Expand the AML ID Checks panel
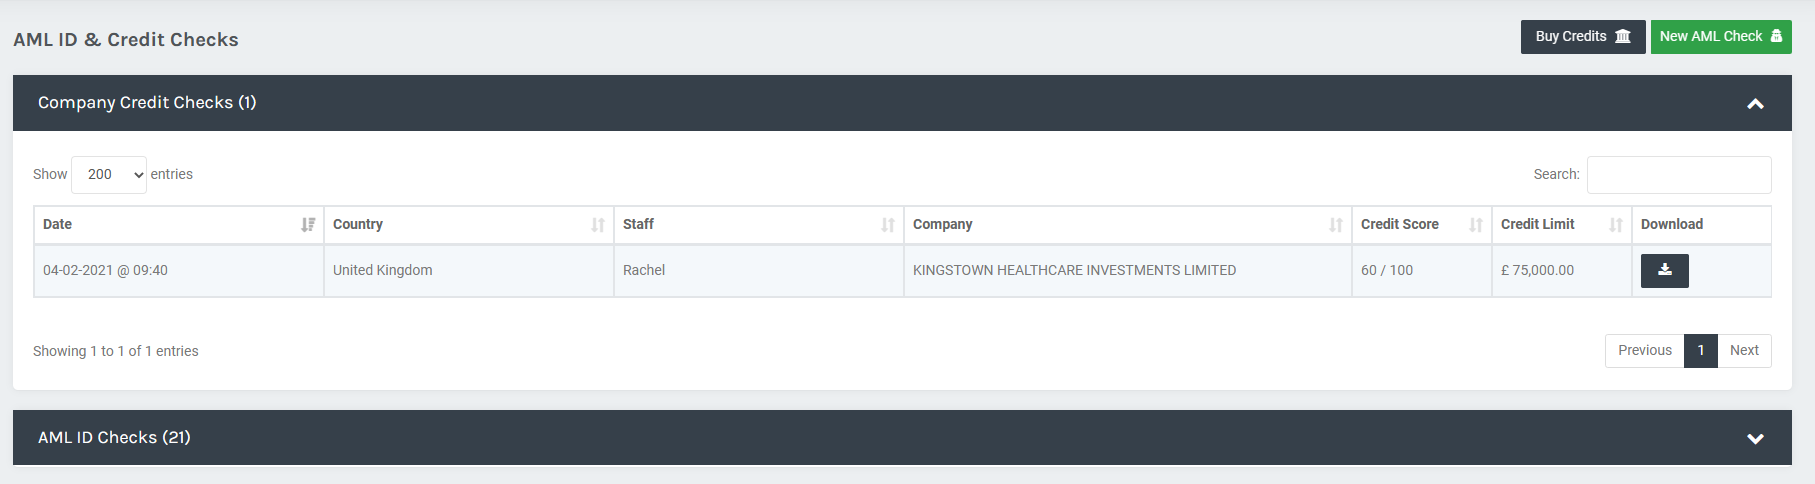 point(1755,439)
